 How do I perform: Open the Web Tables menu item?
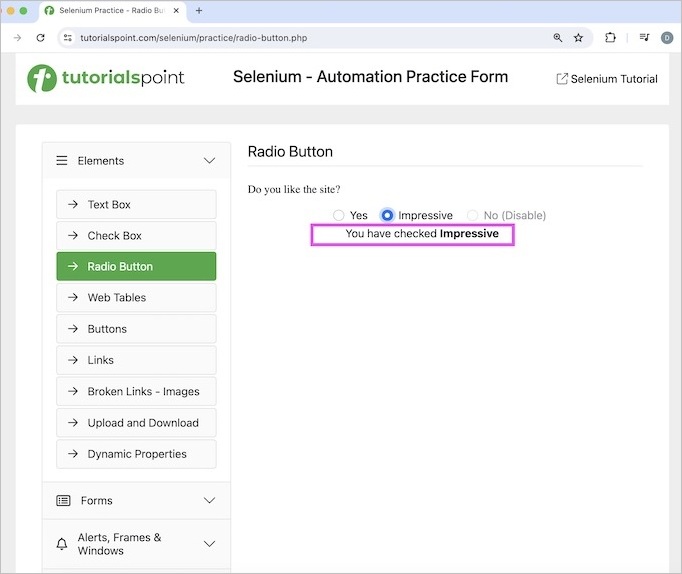136,298
